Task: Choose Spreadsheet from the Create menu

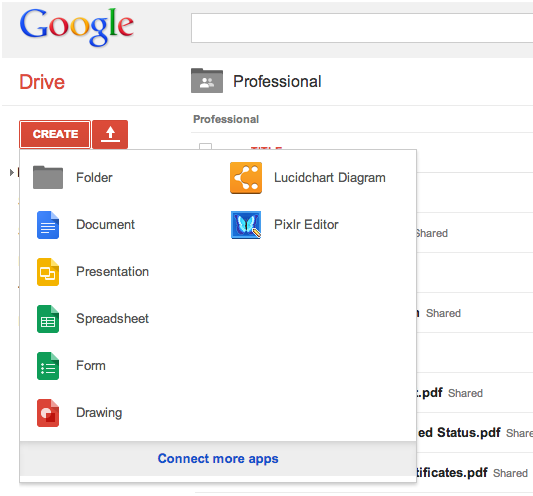Action: pos(112,319)
